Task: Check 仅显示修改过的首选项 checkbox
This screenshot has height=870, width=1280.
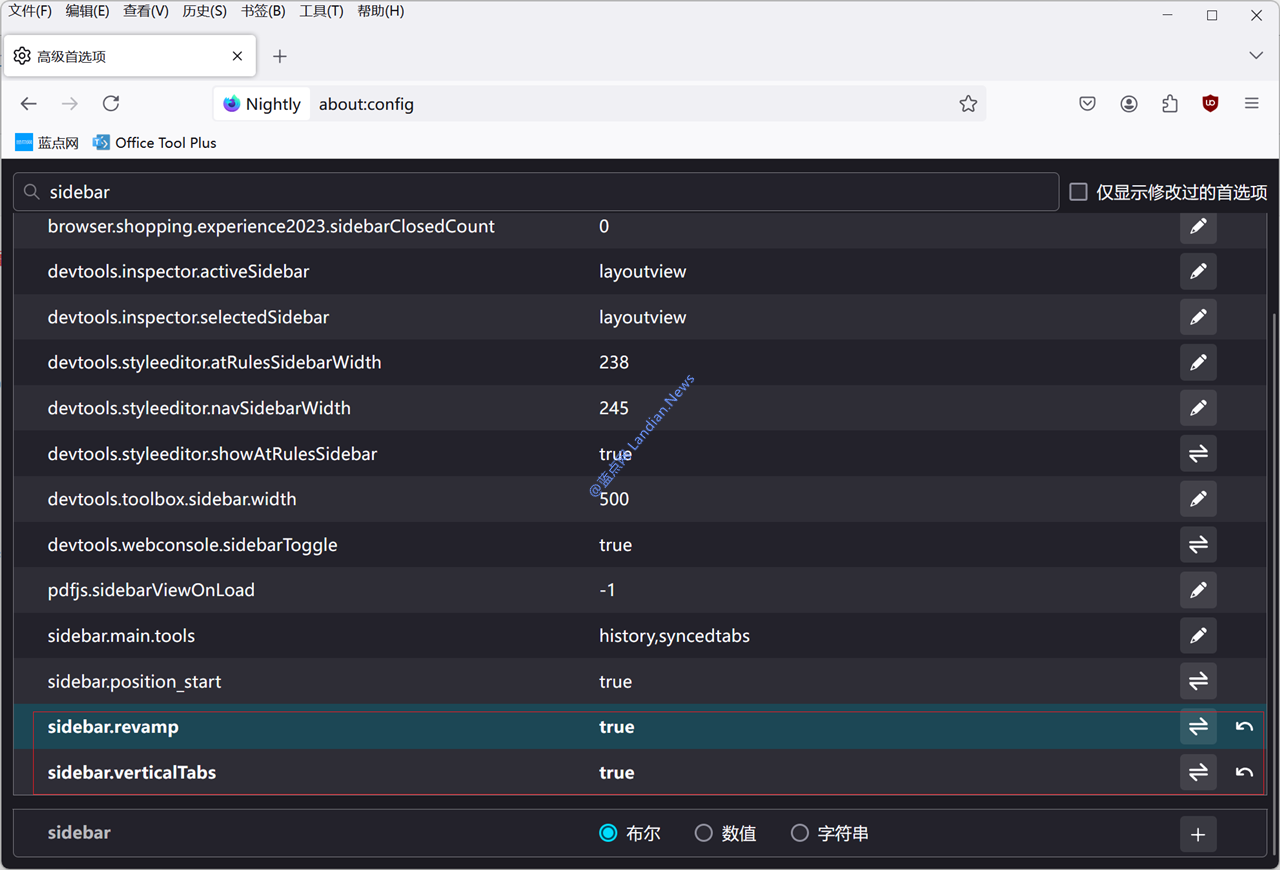Action: tap(1078, 192)
